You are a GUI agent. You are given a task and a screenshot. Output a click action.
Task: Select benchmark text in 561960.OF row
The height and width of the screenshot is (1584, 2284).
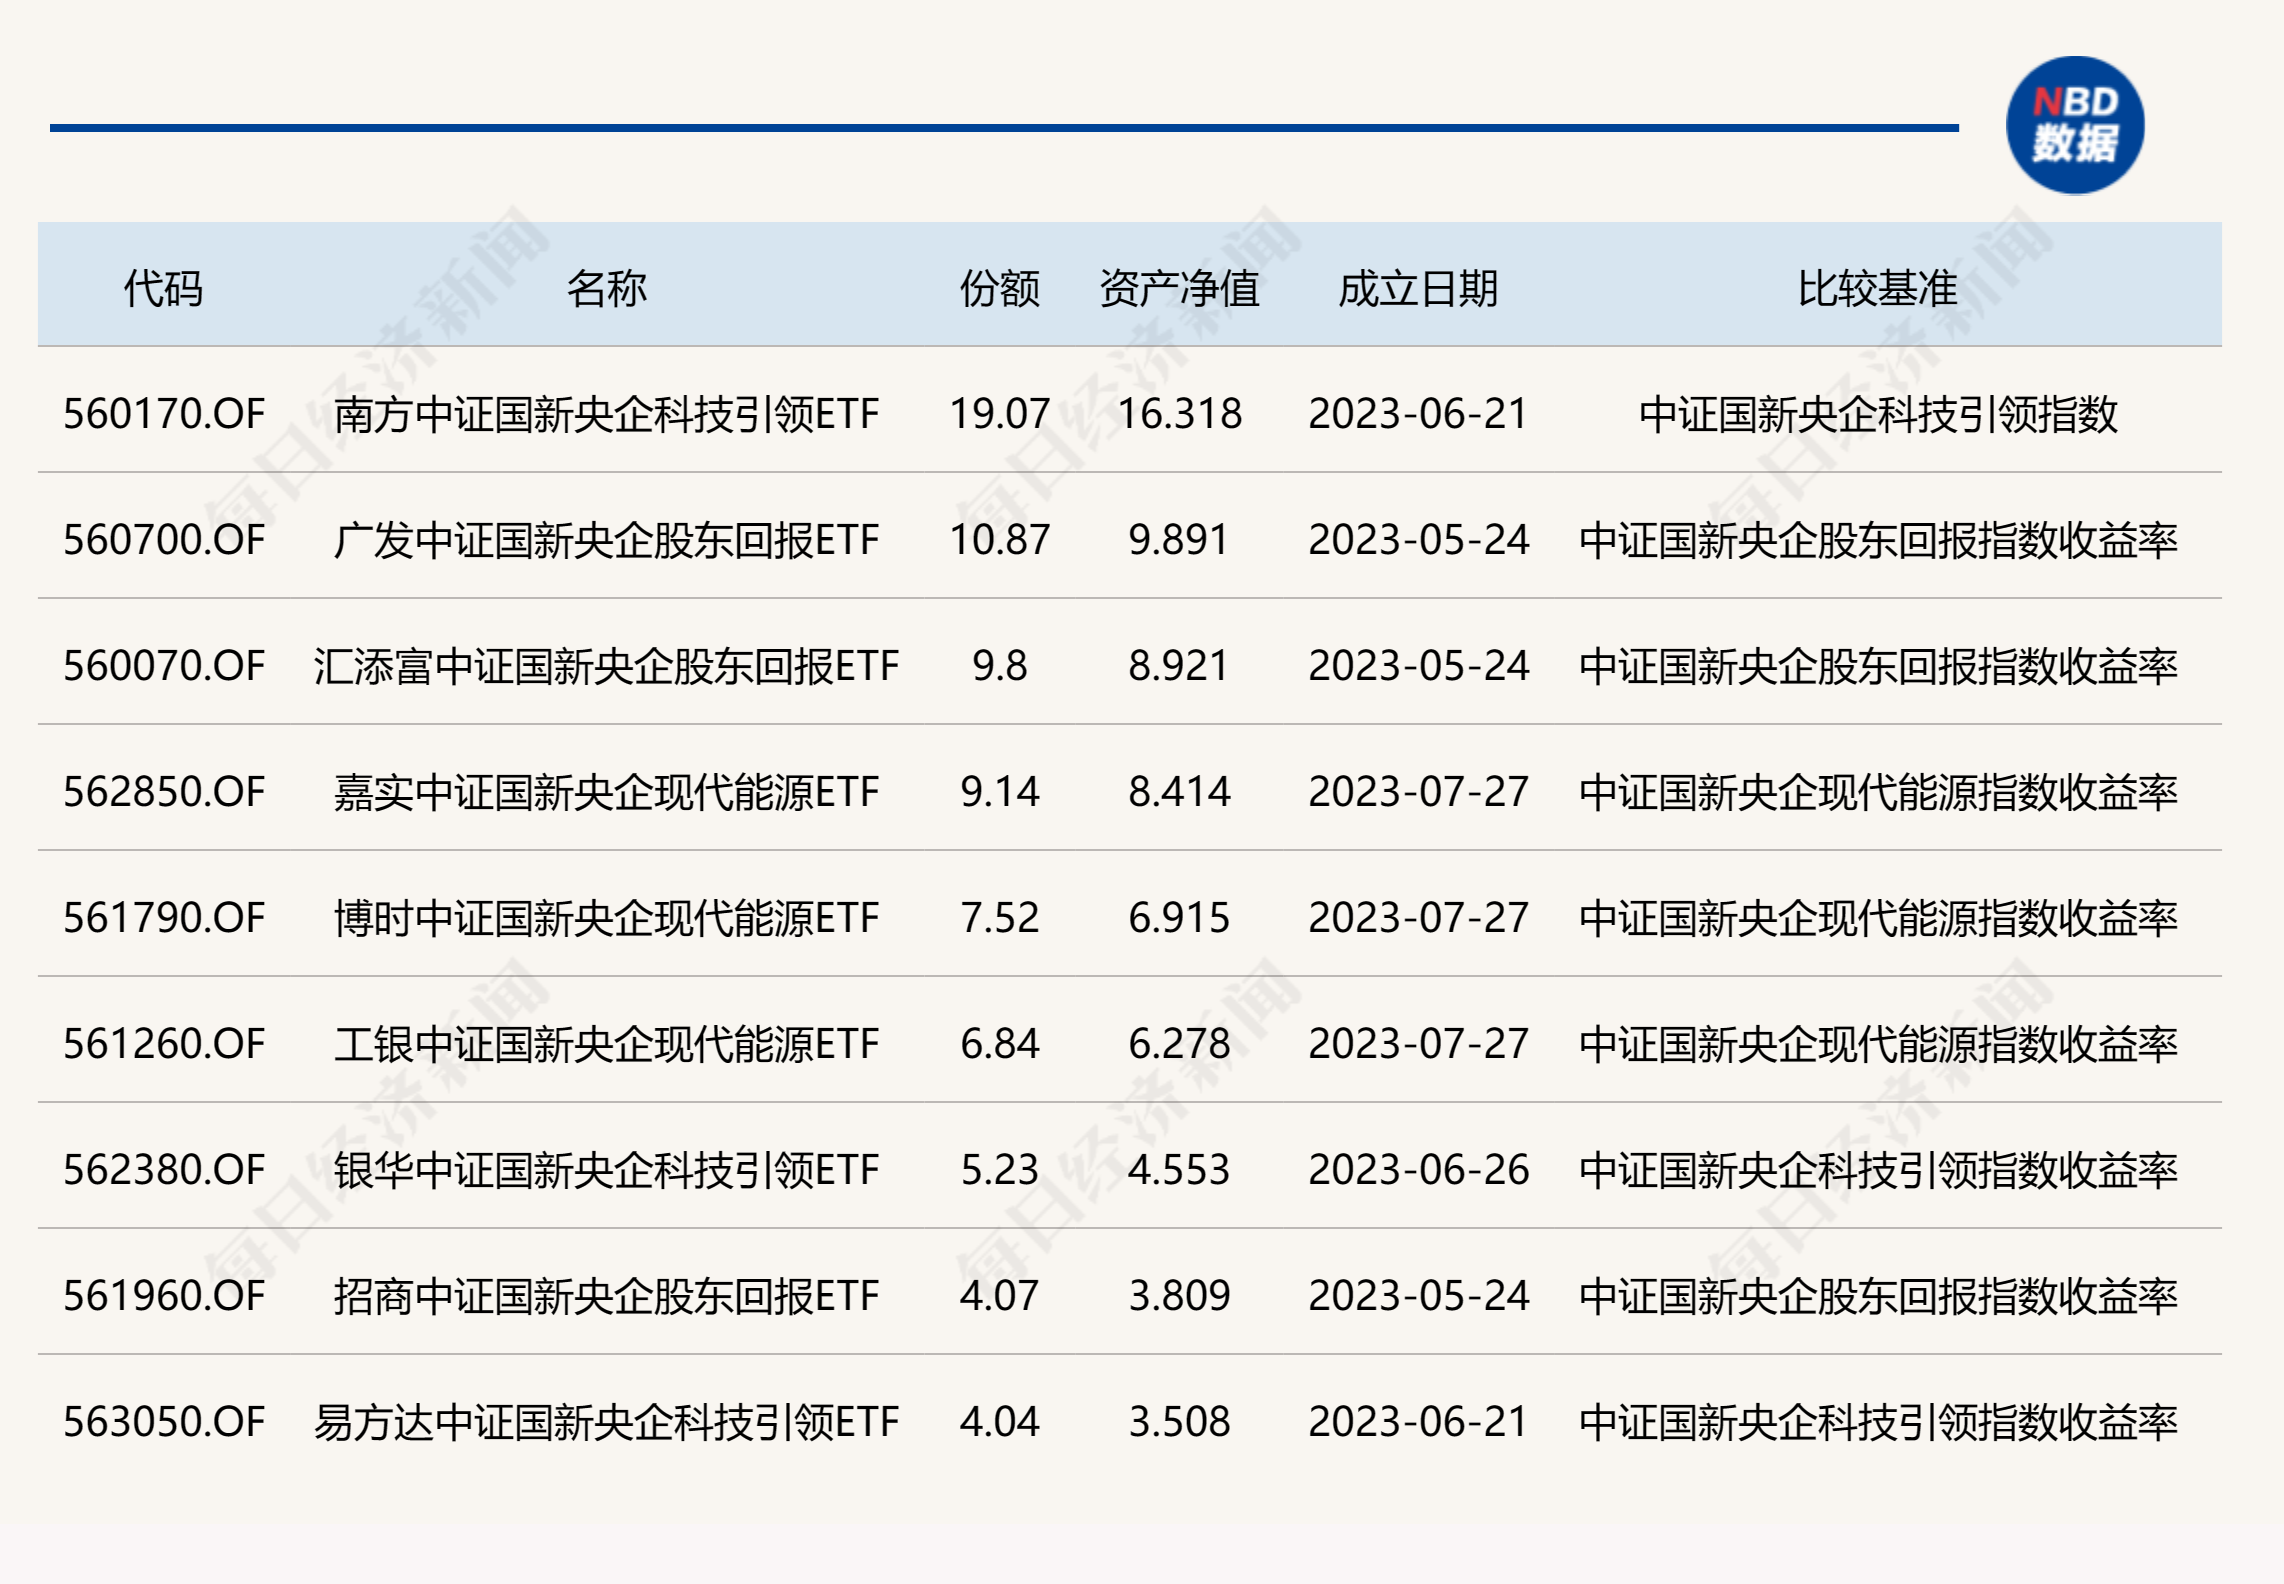point(1878,1296)
